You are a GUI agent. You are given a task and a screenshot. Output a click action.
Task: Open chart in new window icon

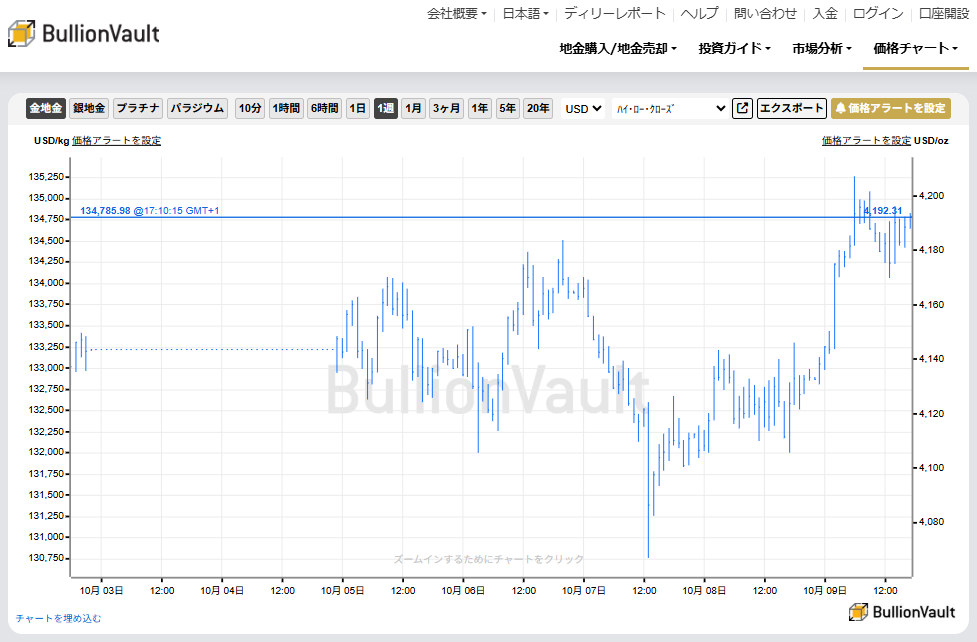[x=742, y=108]
